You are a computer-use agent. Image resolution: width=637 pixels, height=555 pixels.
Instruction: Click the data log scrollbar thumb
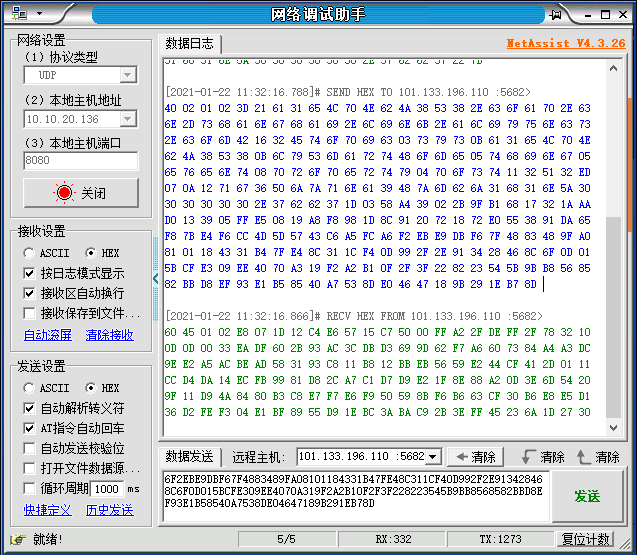[613, 317]
